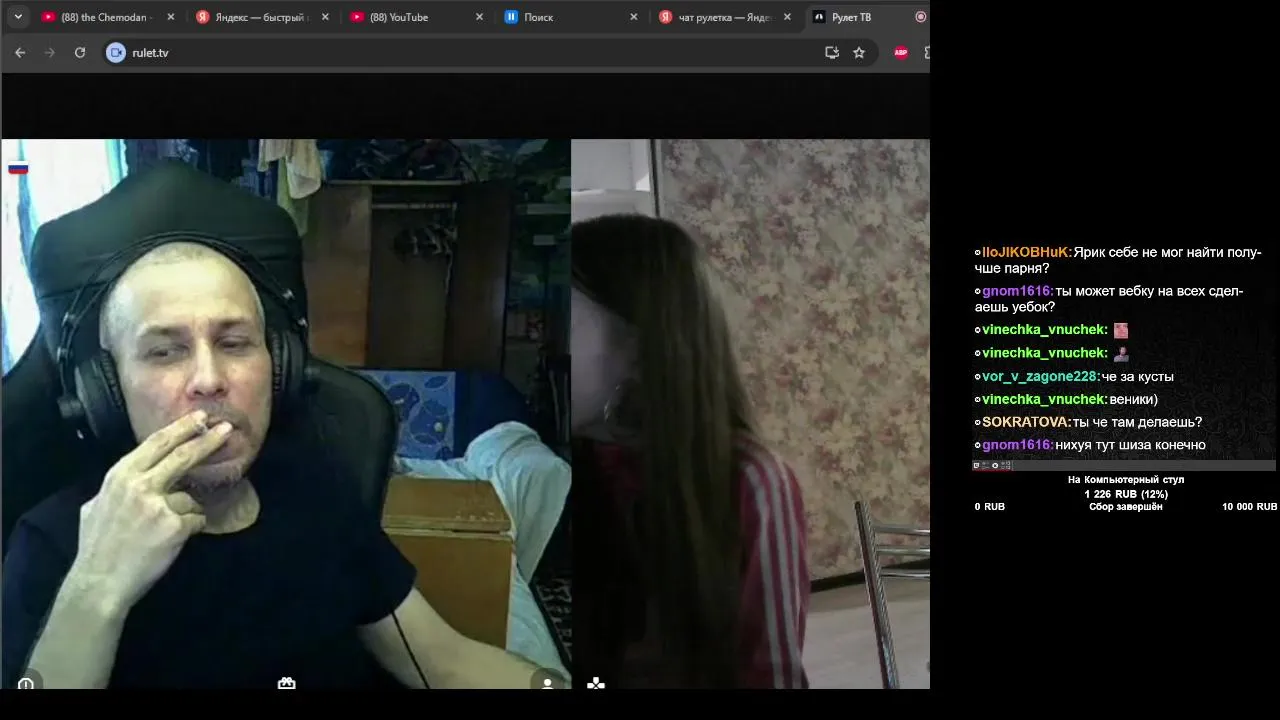1280x720 pixels.
Task: Click the '0 RUB' goal start label
Action: (990, 507)
